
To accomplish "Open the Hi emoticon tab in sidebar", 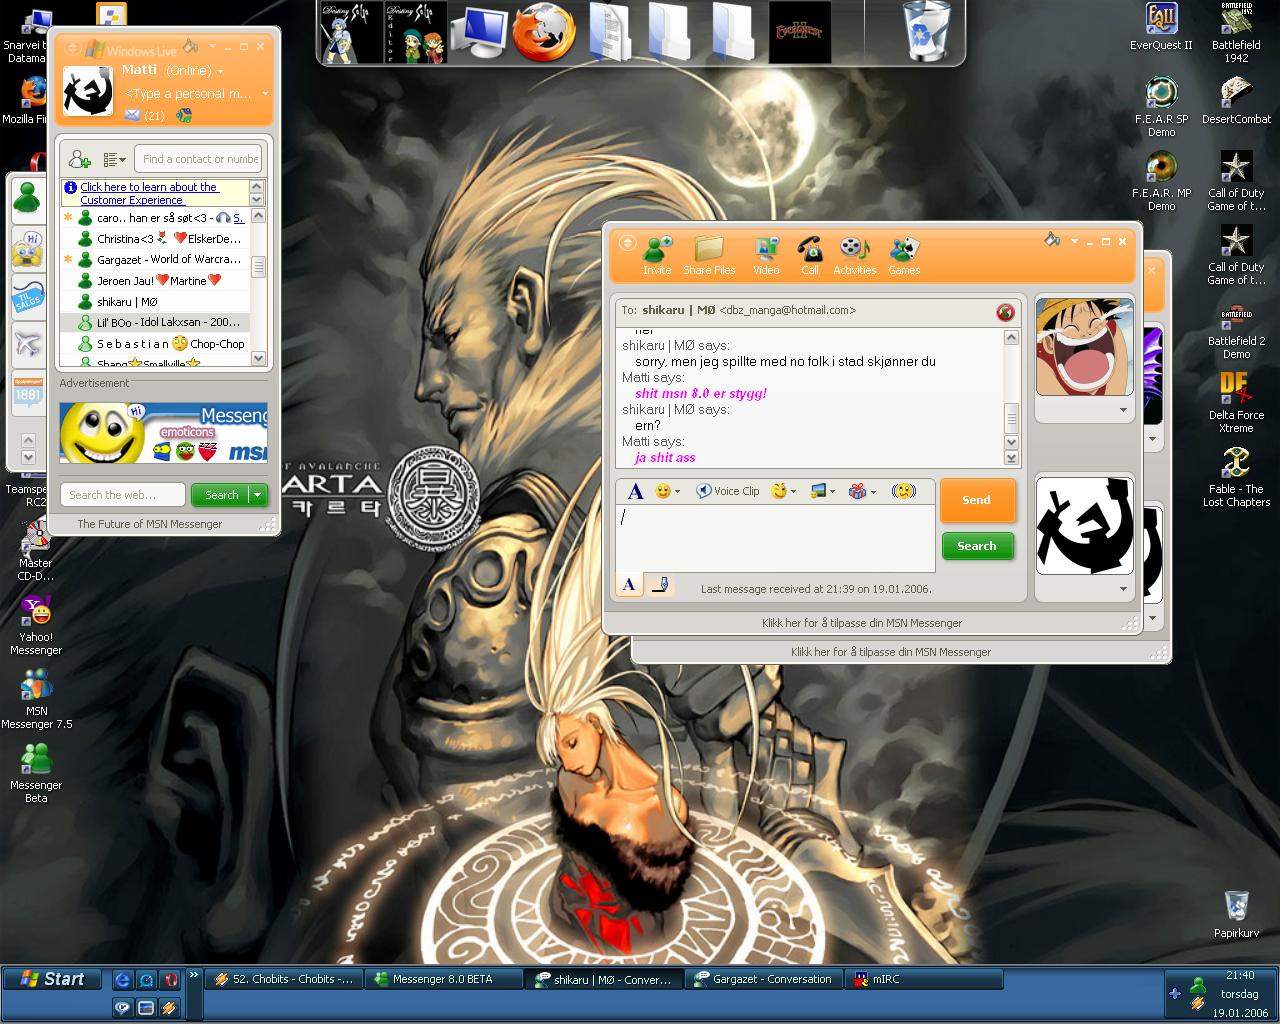I will pos(27,248).
